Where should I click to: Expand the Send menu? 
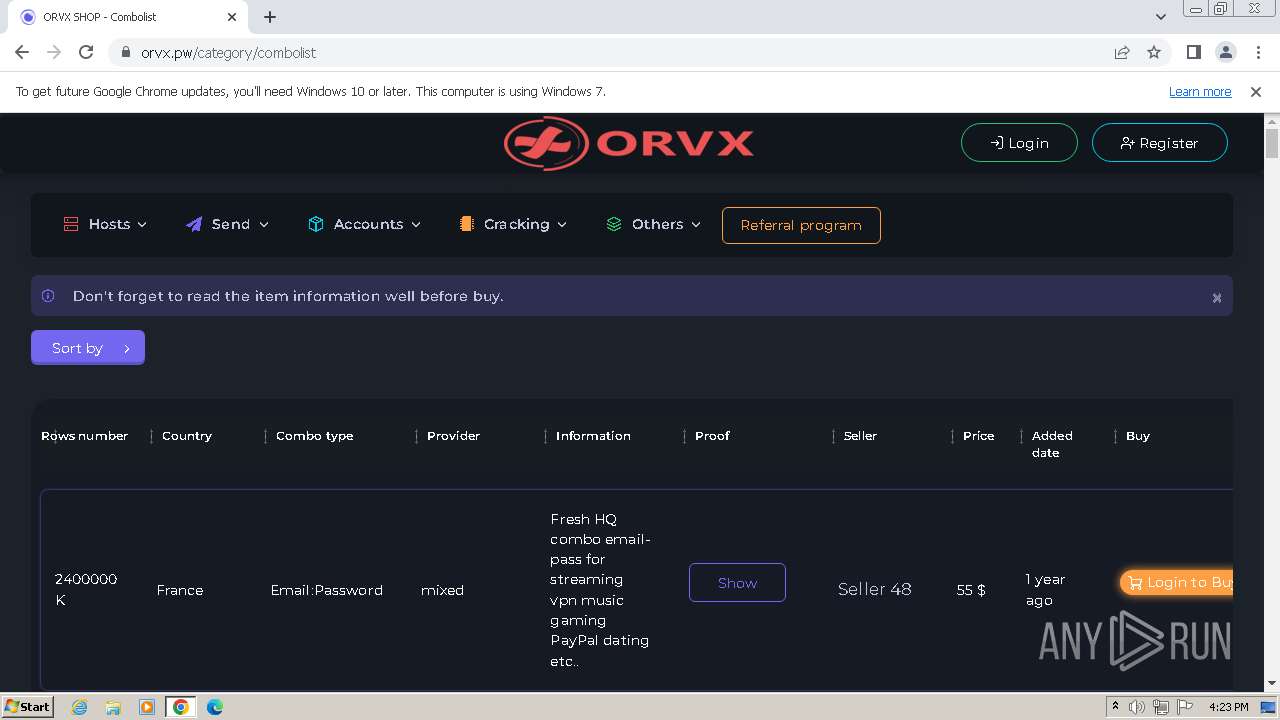point(227,224)
